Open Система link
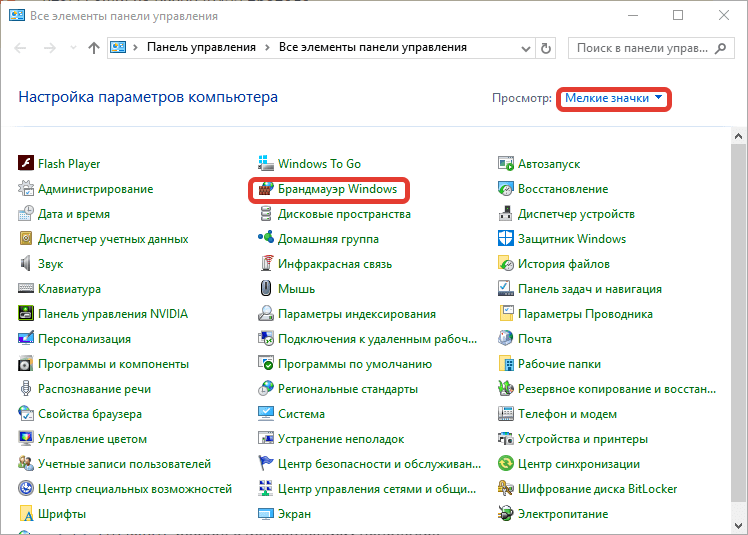 click(x=301, y=414)
